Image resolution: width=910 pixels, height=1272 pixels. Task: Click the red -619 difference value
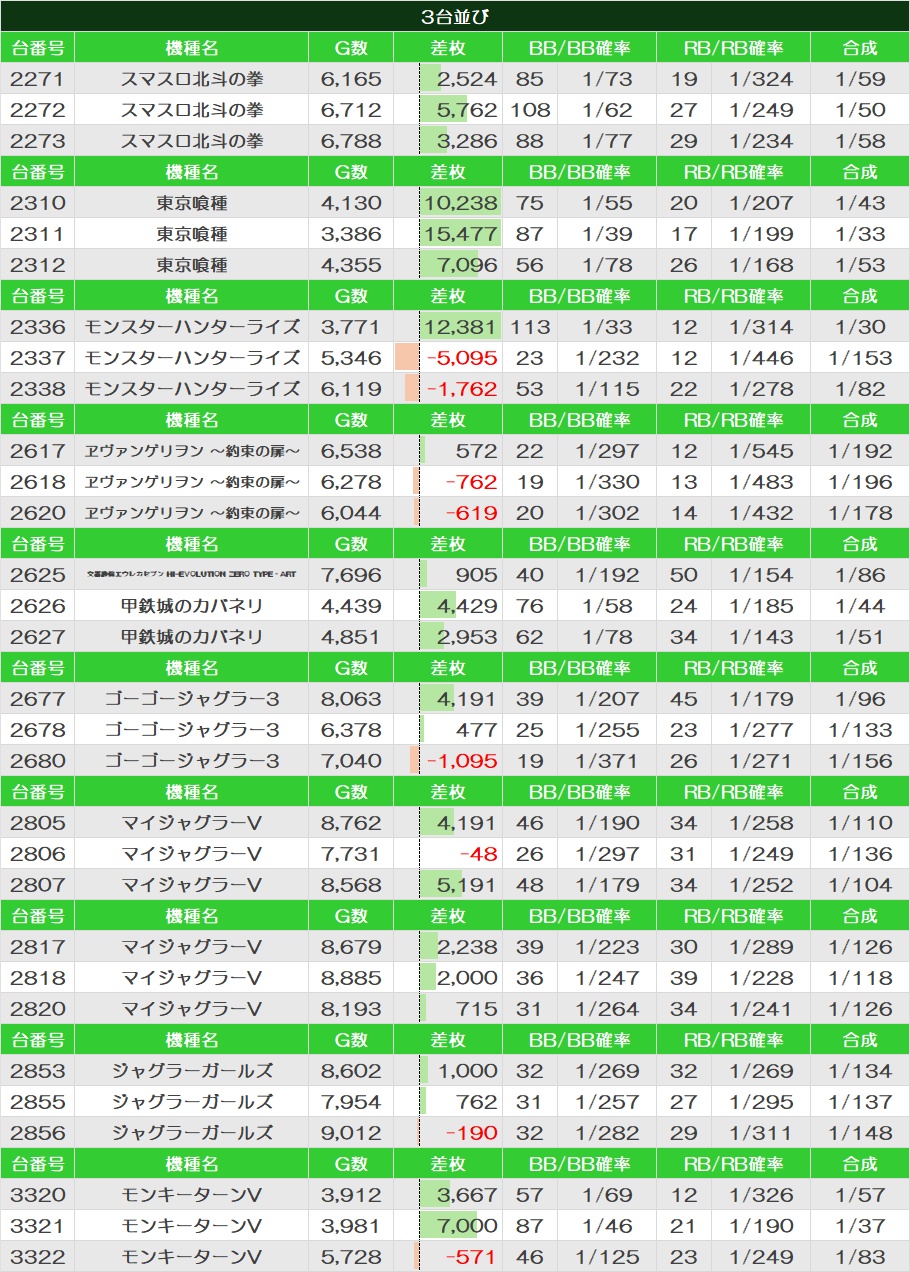click(x=471, y=513)
